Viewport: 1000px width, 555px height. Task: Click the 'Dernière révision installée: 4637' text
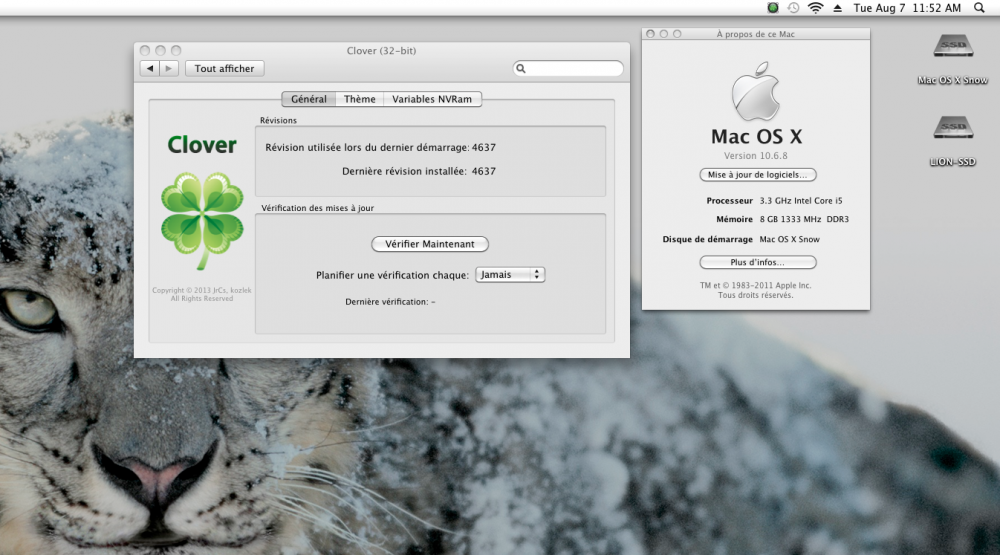(x=419, y=171)
